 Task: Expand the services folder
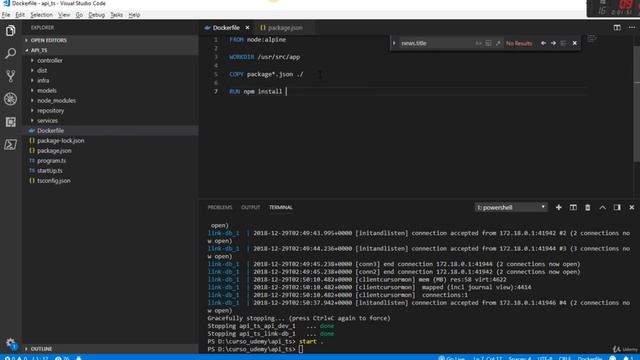[110, 120]
